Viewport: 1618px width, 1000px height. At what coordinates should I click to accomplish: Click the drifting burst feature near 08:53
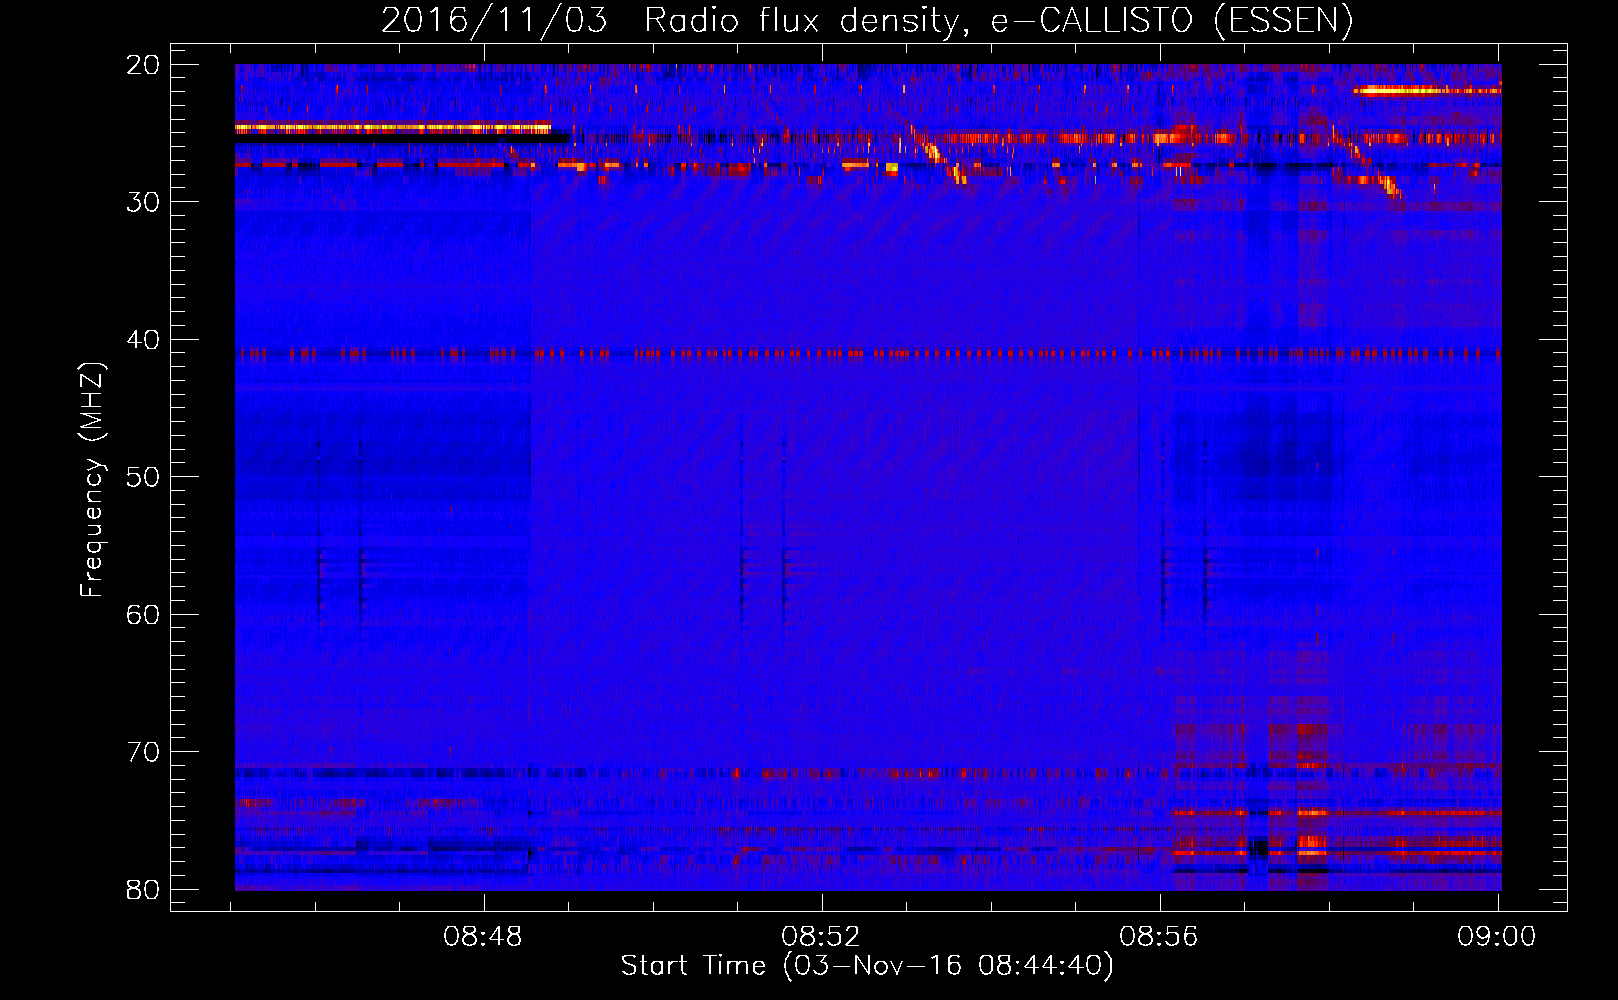(x=939, y=155)
